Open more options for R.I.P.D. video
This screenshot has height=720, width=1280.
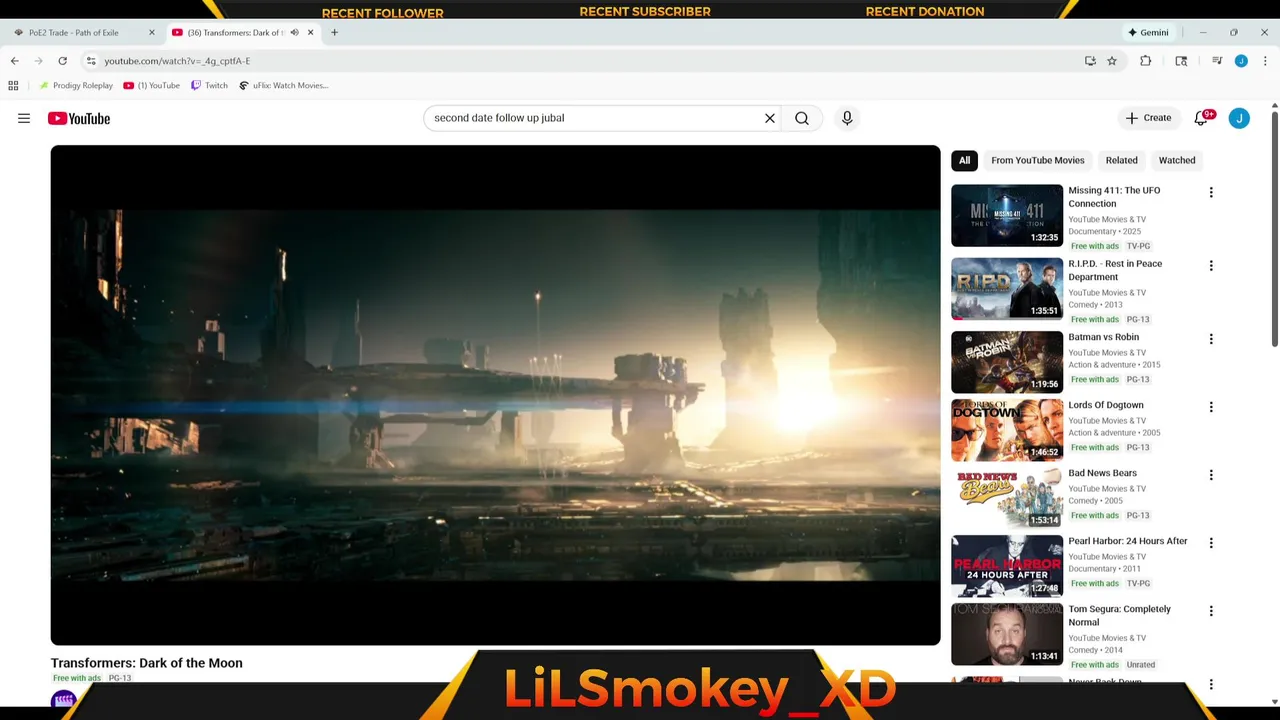pyautogui.click(x=1211, y=266)
